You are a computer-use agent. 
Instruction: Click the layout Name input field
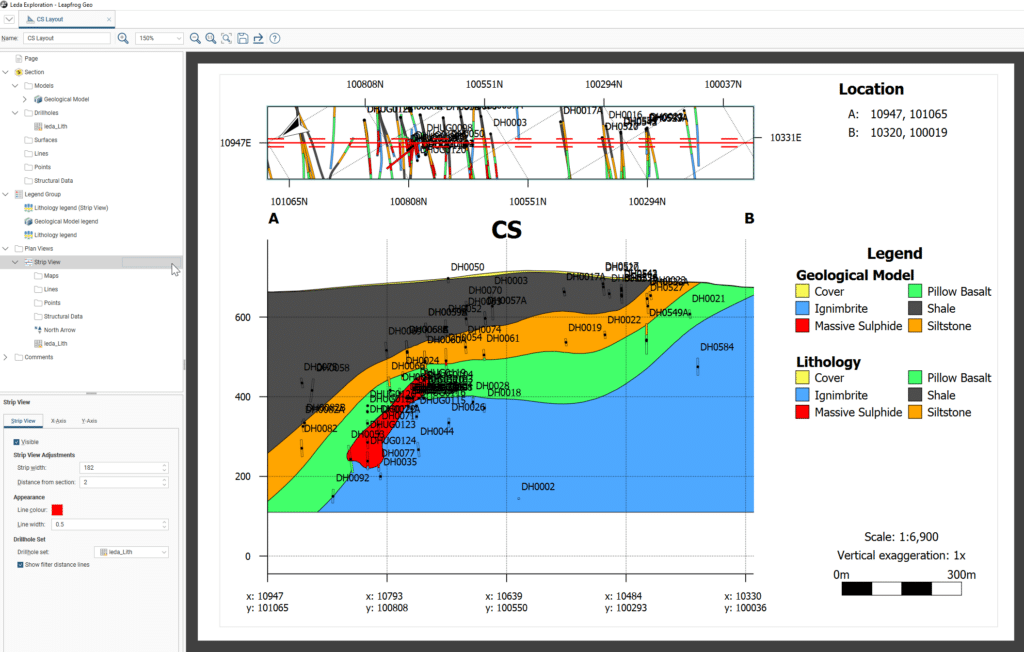[67, 38]
